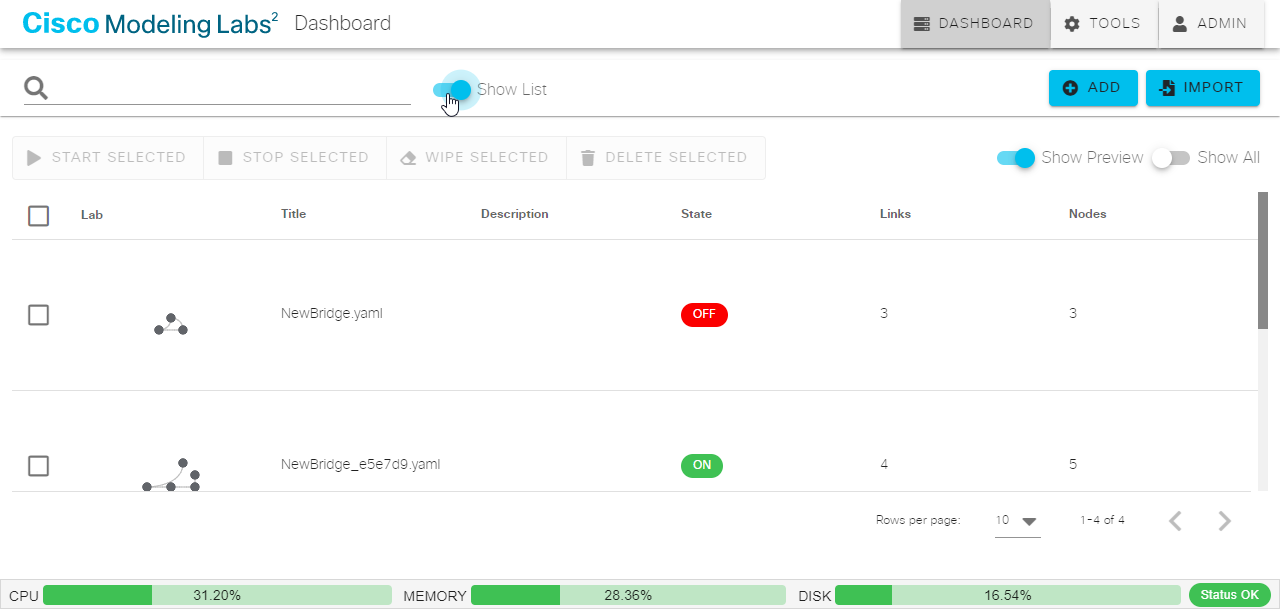This screenshot has height=609, width=1280.
Task: Click Wipe Selected button
Action: [476, 158]
